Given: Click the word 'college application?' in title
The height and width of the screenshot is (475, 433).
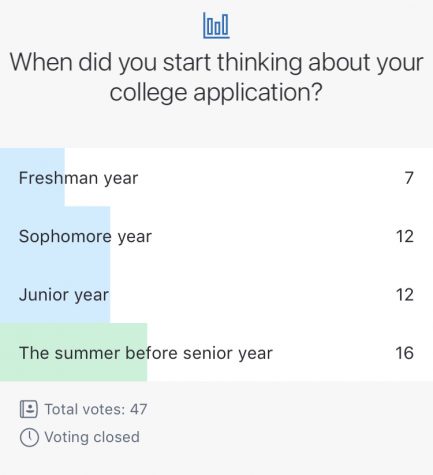Looking at the screenshot, I should (x=216, y=93).
